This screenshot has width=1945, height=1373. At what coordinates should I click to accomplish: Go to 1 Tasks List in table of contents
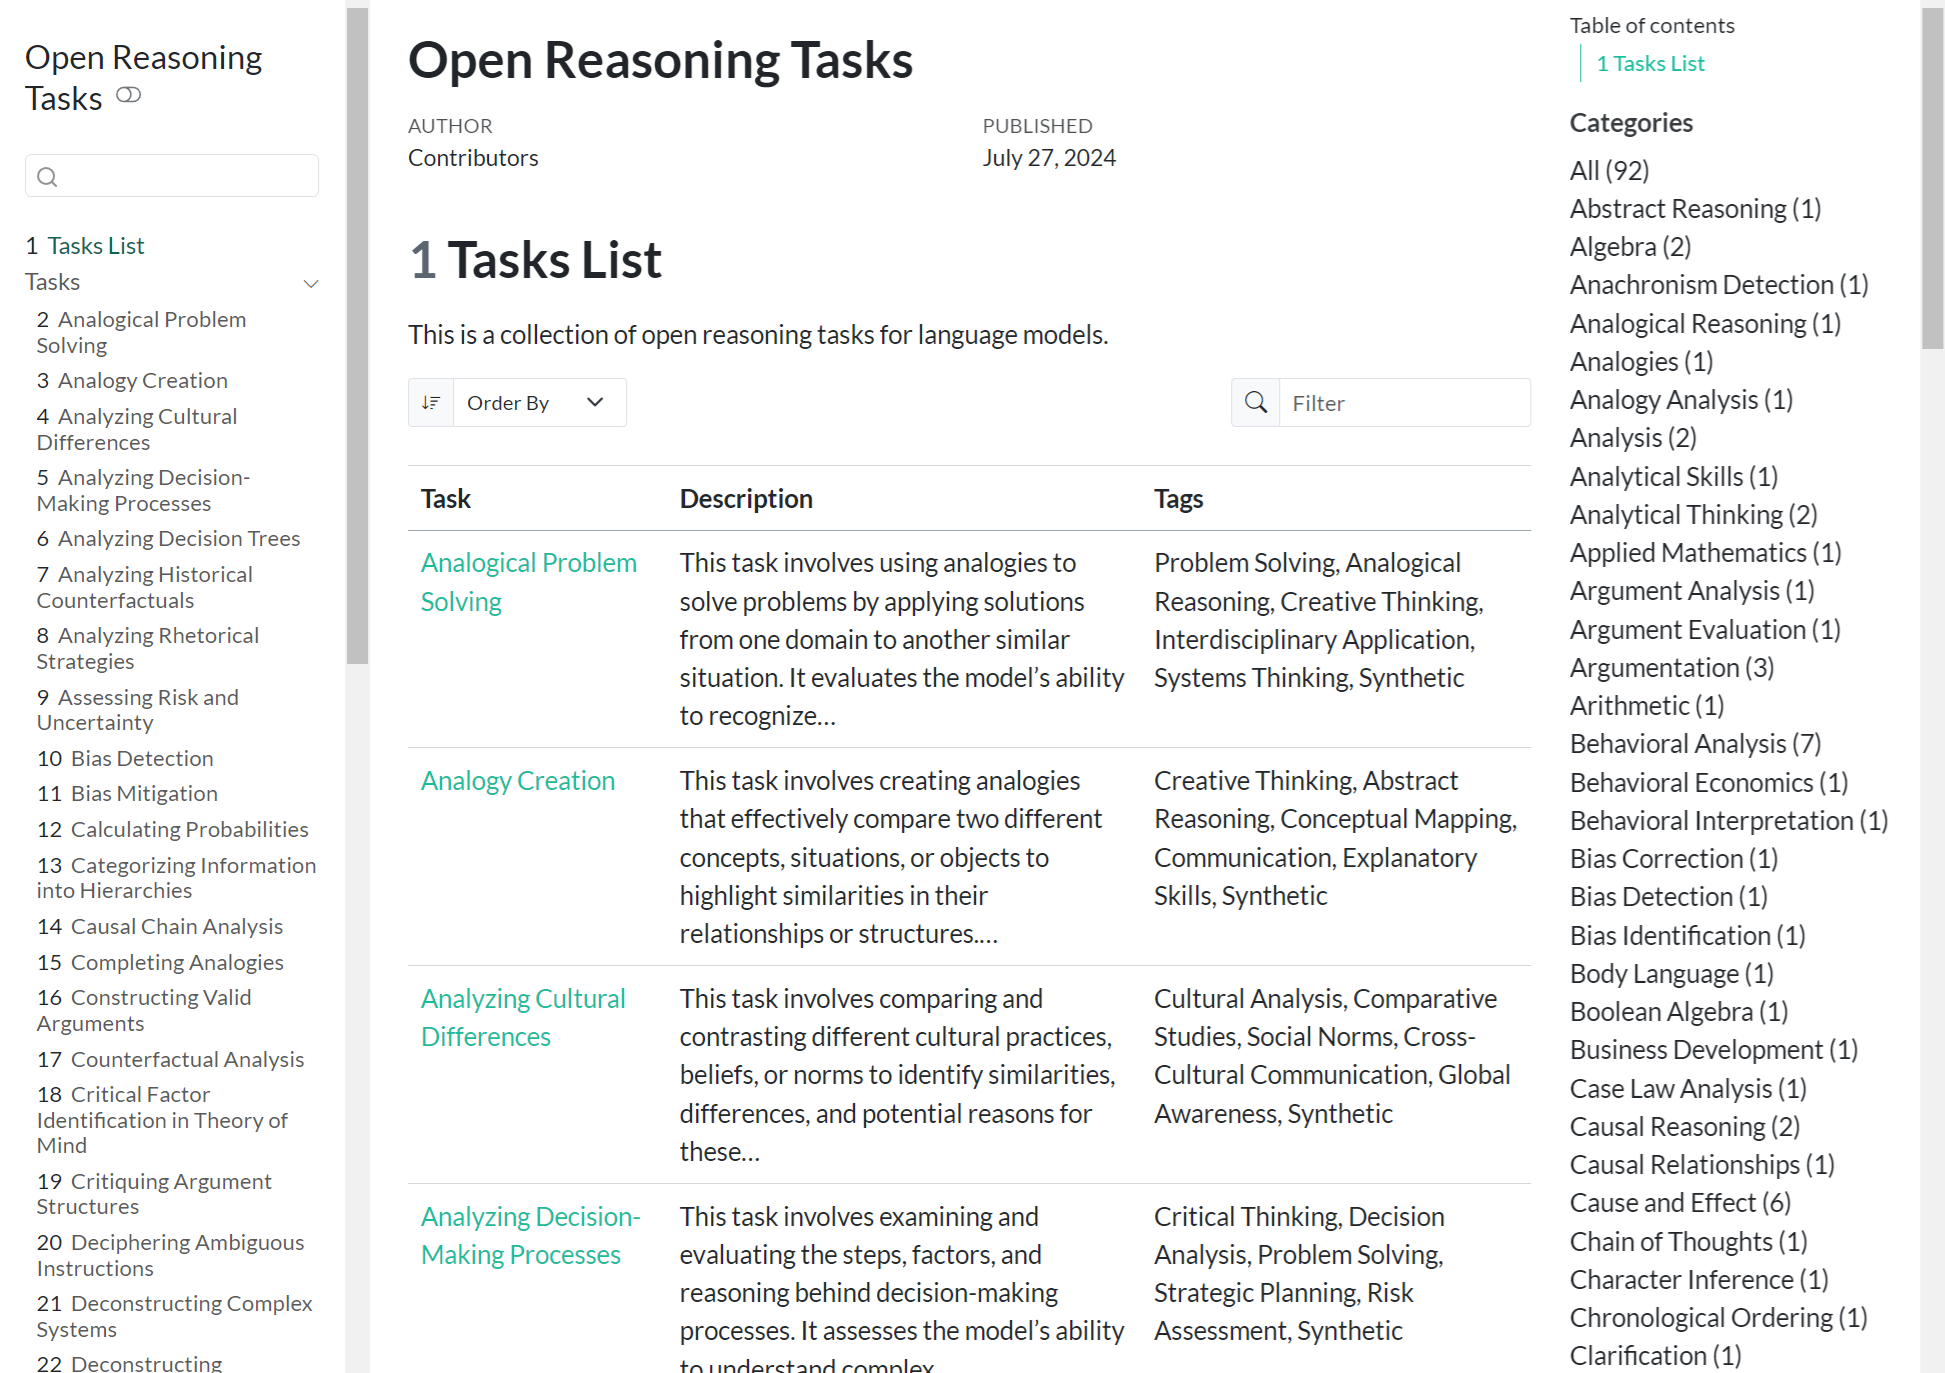click(1650, 63)
